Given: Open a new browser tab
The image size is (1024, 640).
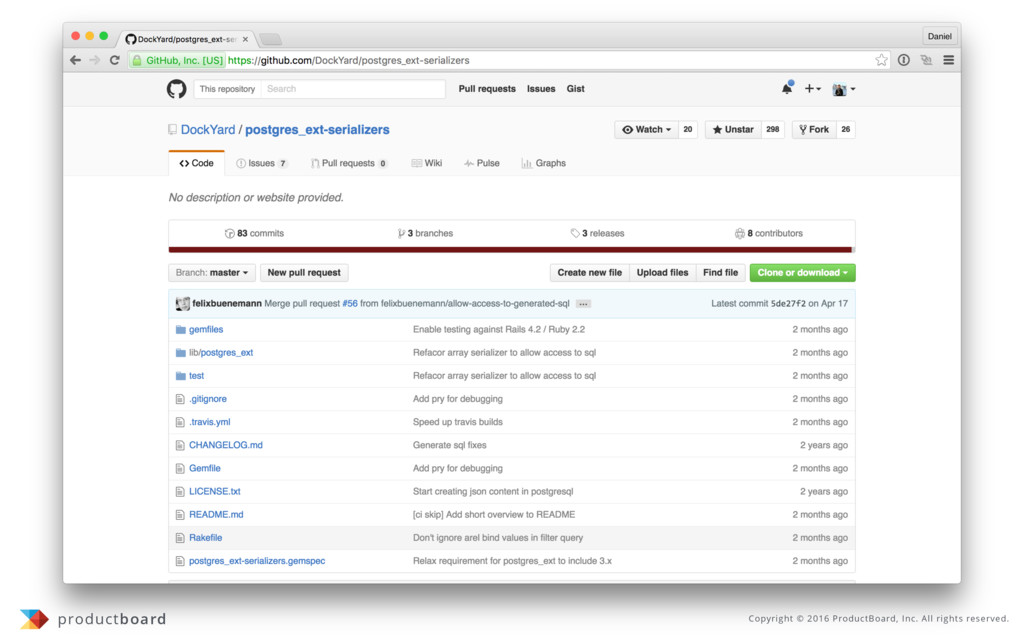Looking at the screenshot, I should click(x=270, y=39).
